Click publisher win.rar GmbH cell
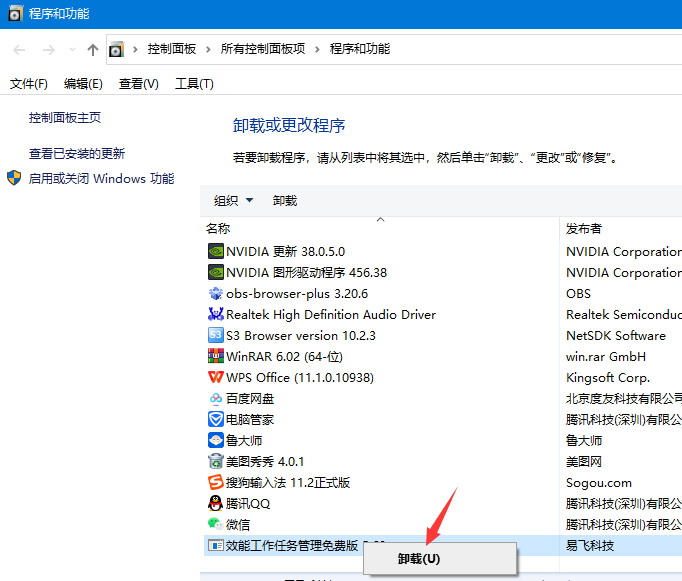This screenshot has height=581, width=682. (x=605, y=357)
